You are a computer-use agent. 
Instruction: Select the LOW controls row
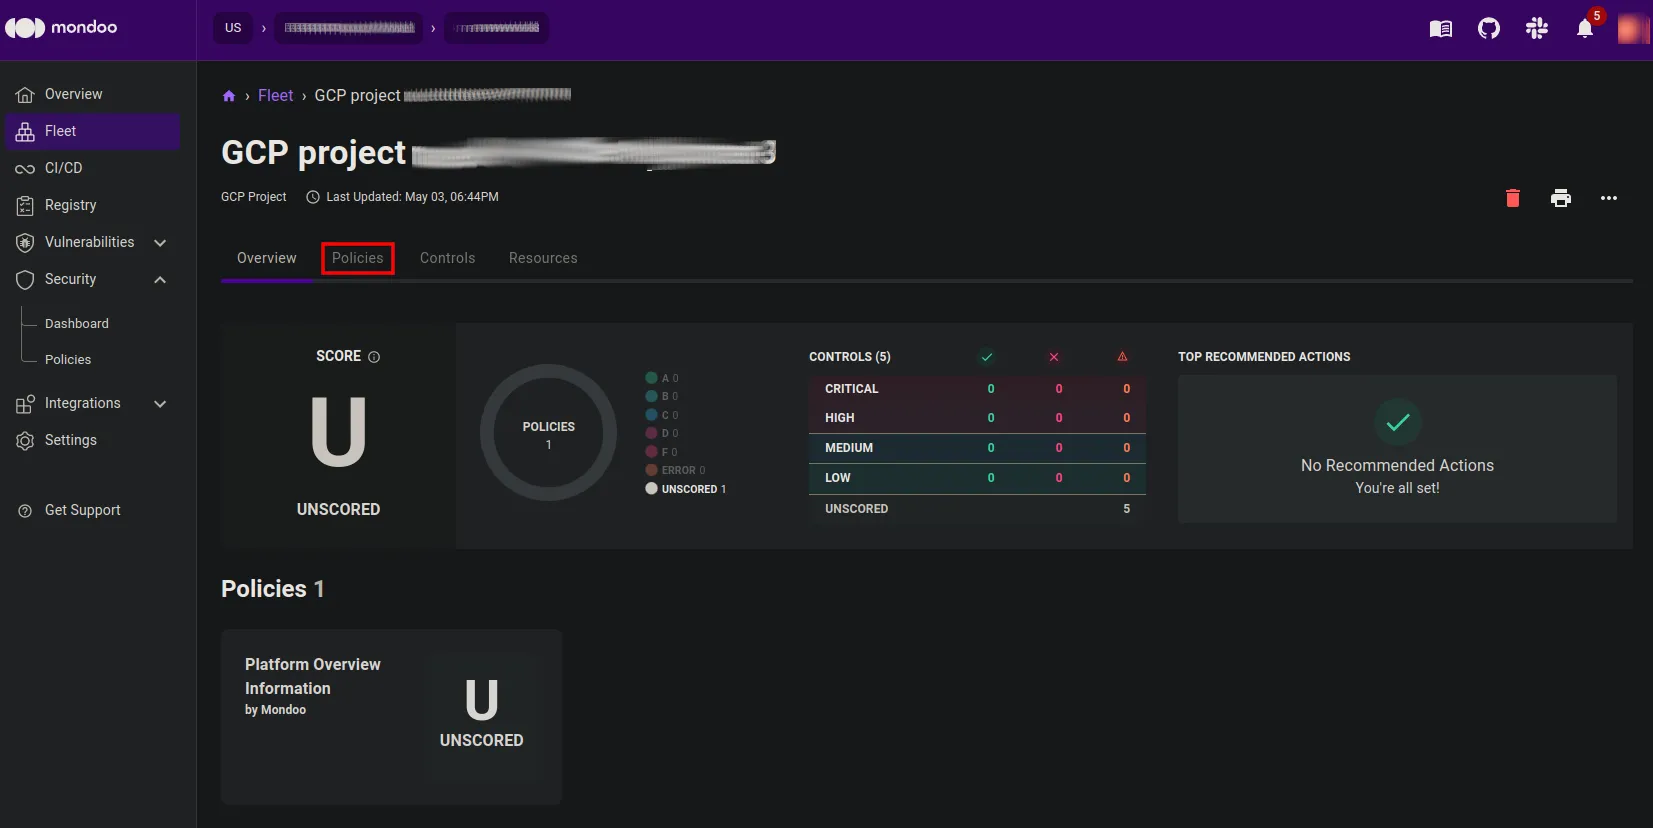[x=977, y=478]
